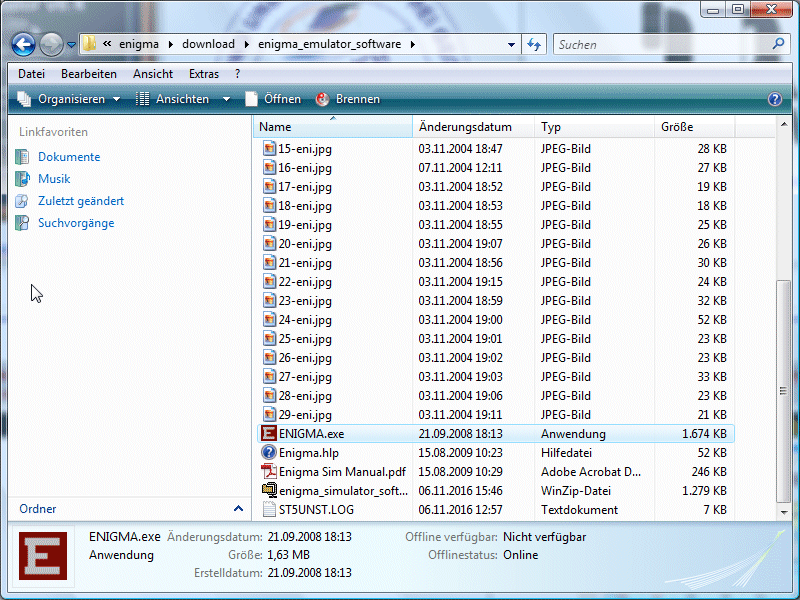Go back with the blue Back arrow
The height and width of the screenshot is (600, 800).
click(23, 44)
